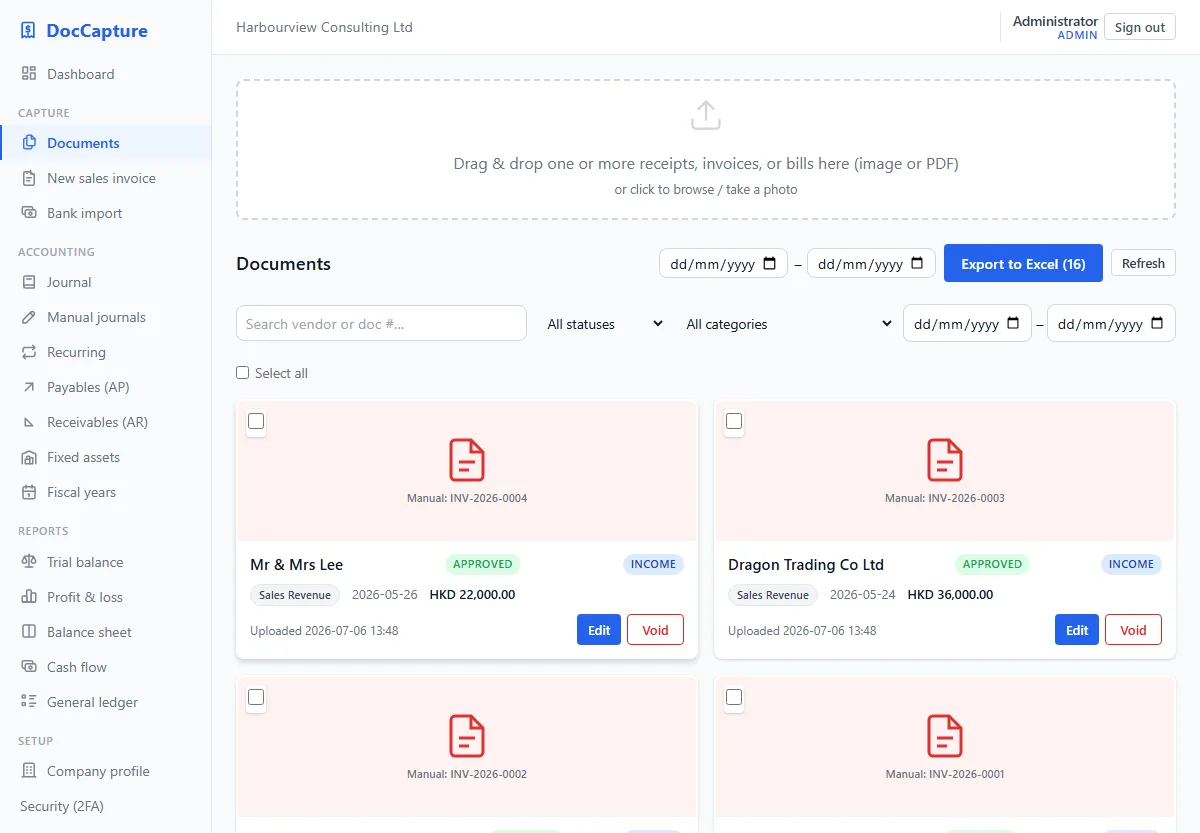Open Security (2FA) setup page
1200x833 pixels.
tap(106, 806)
